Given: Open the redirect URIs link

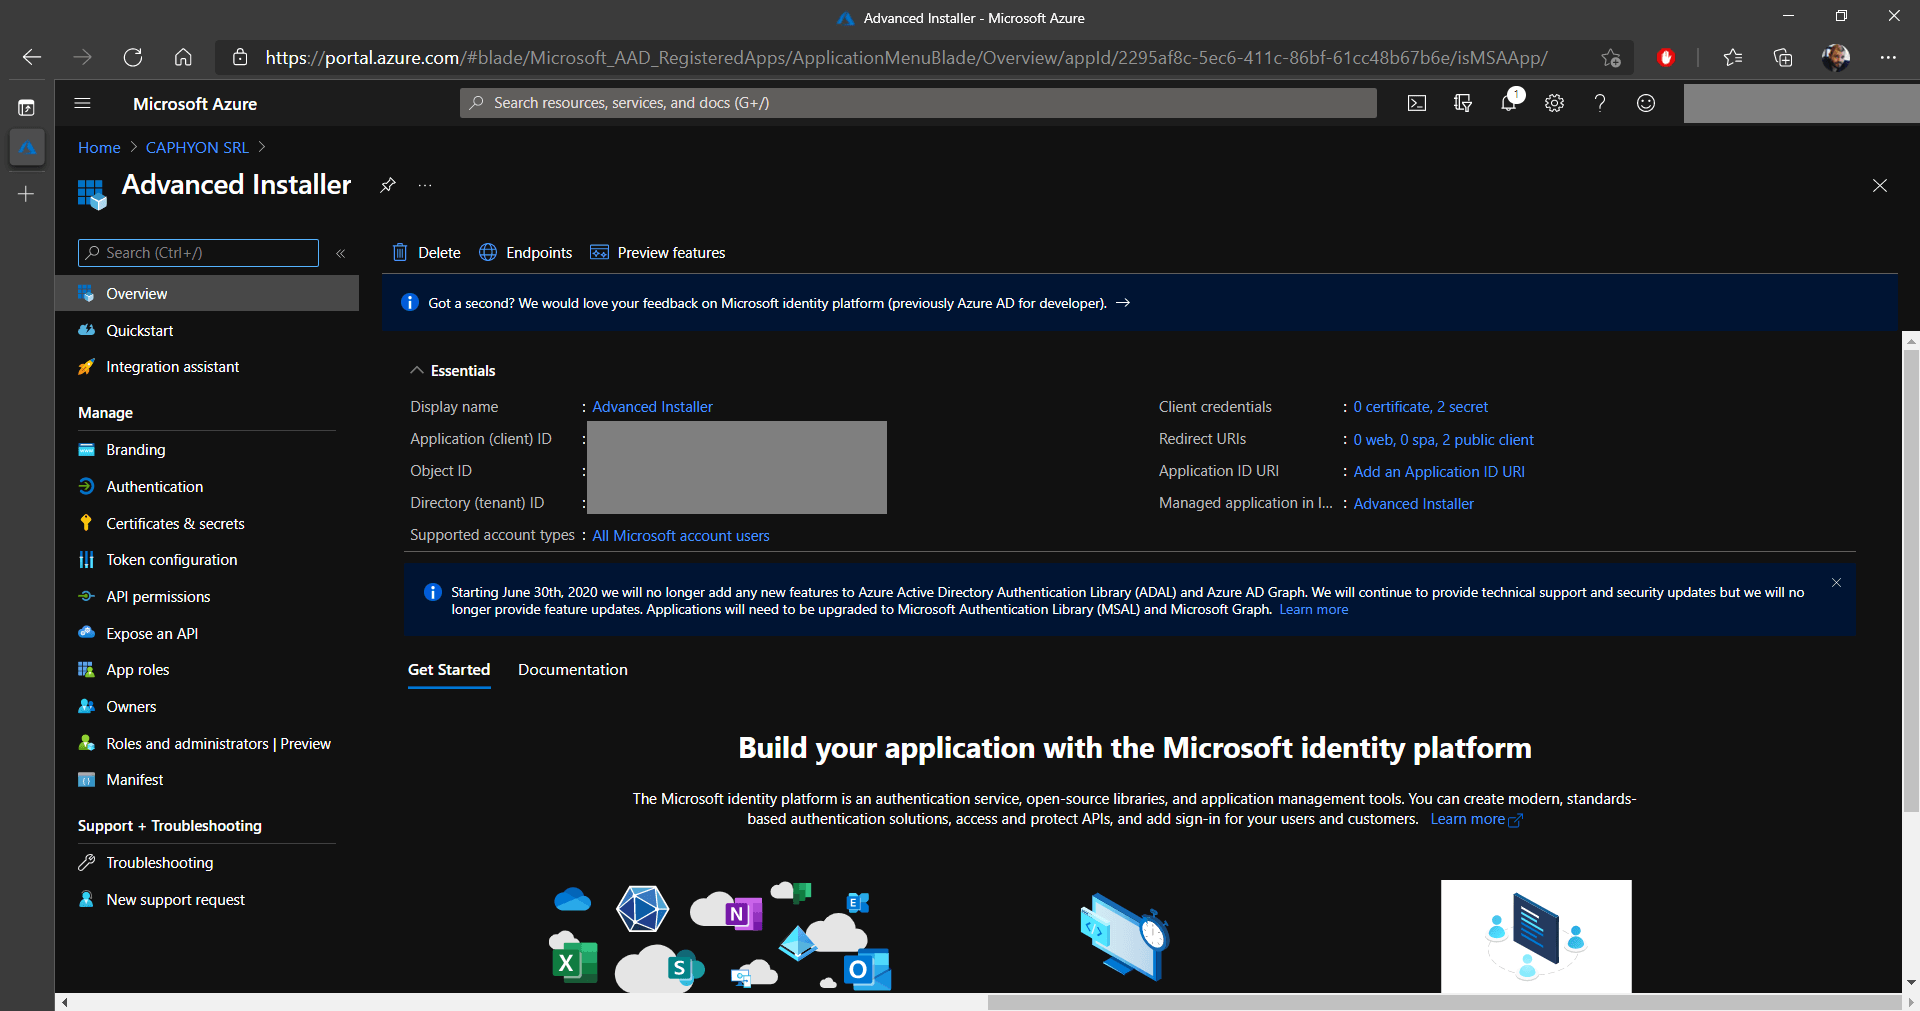Looking at the screenshot, I should tap(1443, 440).
